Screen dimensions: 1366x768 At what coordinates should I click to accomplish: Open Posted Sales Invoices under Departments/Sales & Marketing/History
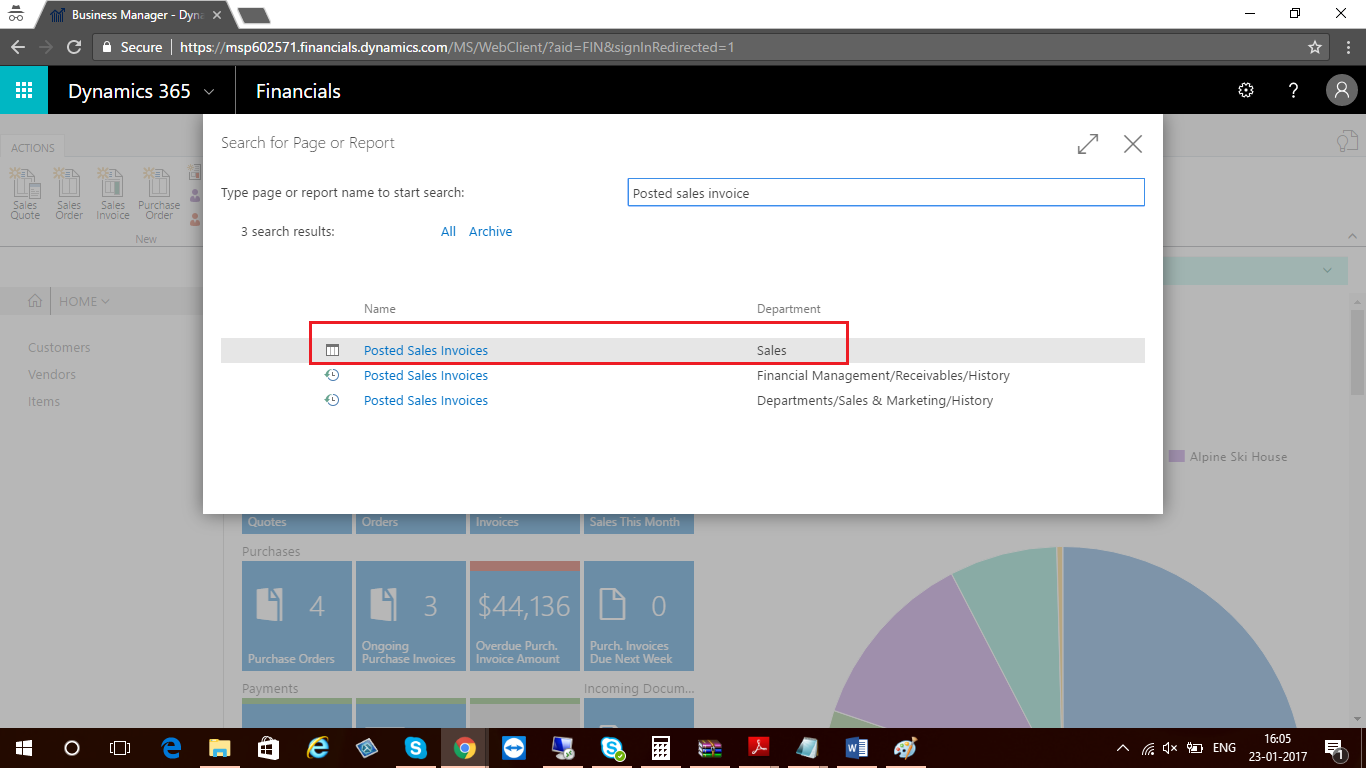426,400
